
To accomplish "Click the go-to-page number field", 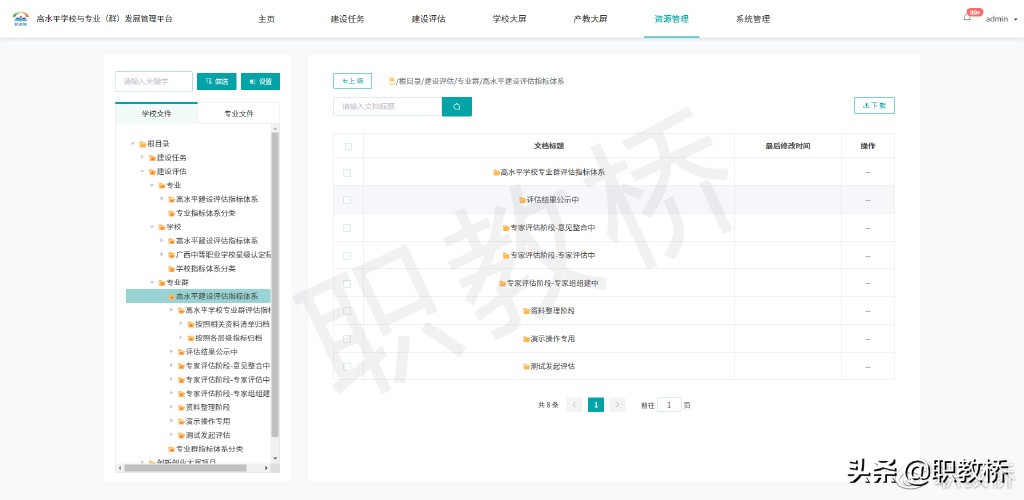I will [669, 405].
